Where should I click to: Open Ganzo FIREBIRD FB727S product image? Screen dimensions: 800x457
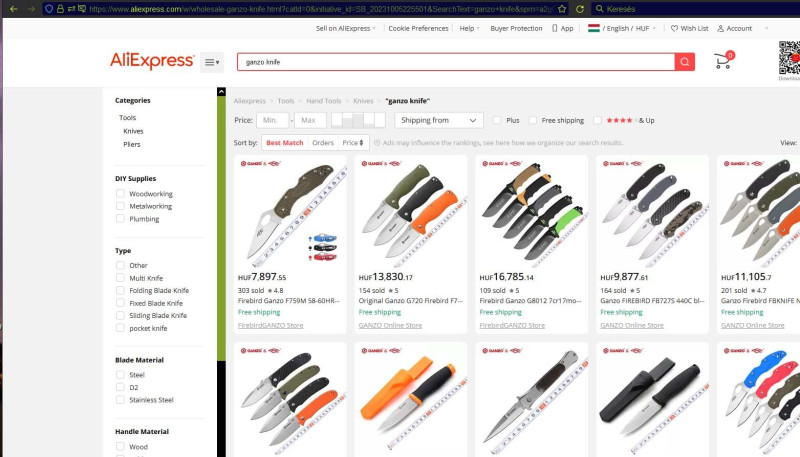653,212
